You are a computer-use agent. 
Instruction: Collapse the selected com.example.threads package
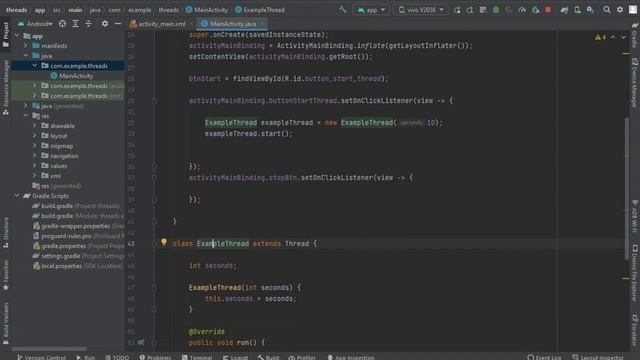click(35, 66)
